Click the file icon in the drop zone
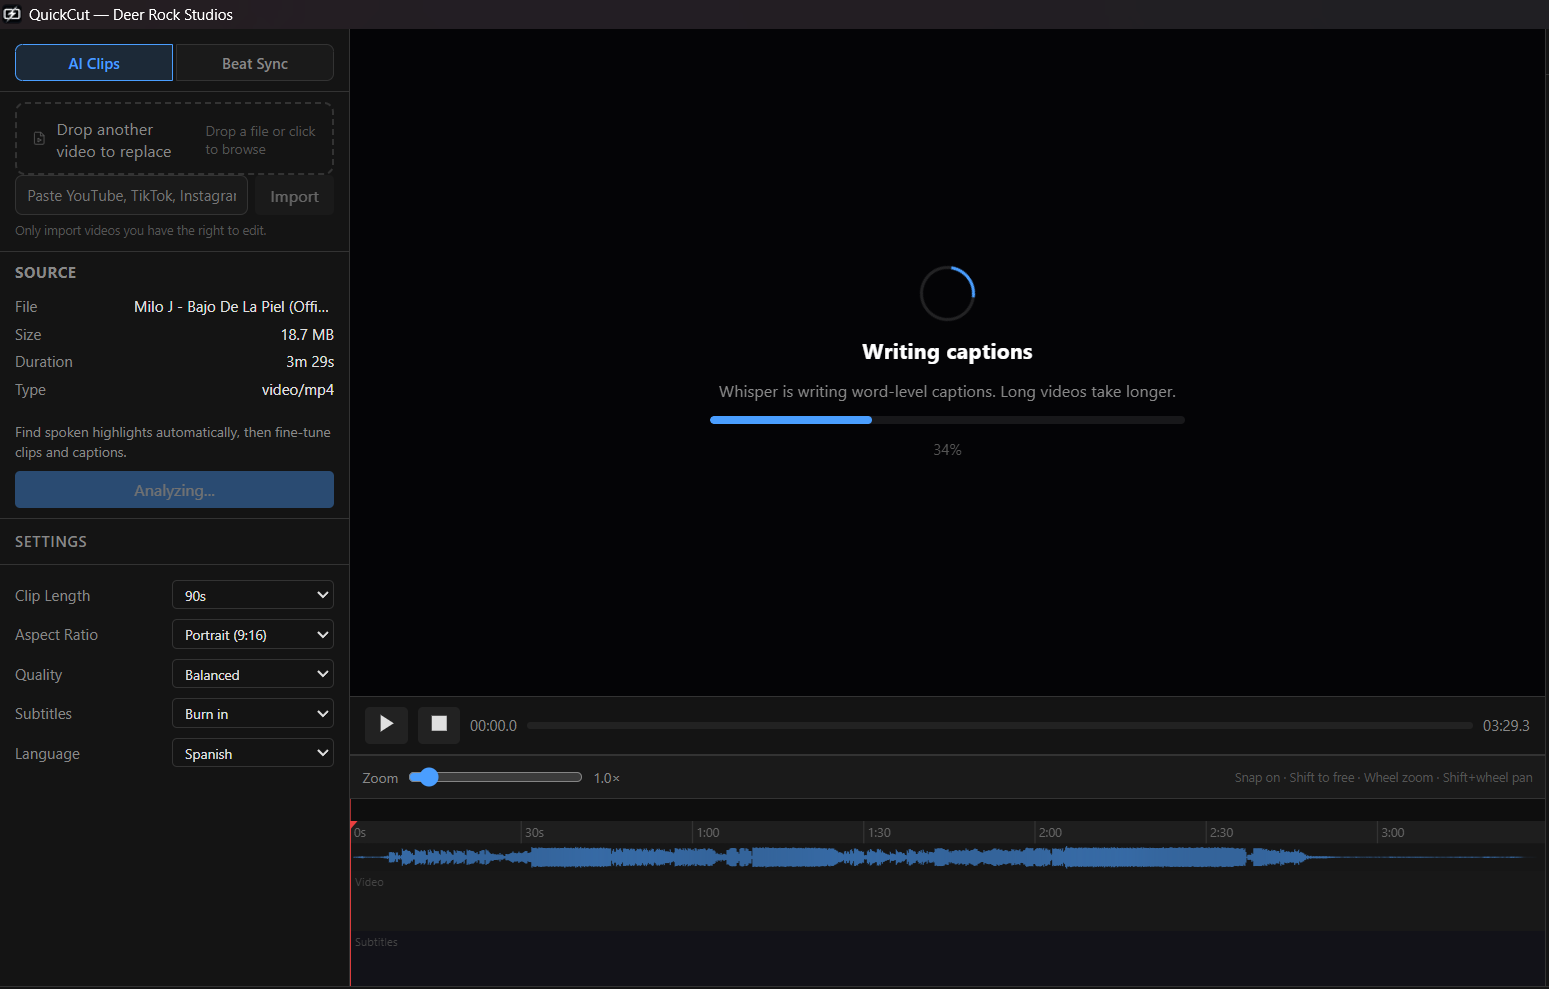Viewport: 1549px width, 989px height. click(39, 139)
